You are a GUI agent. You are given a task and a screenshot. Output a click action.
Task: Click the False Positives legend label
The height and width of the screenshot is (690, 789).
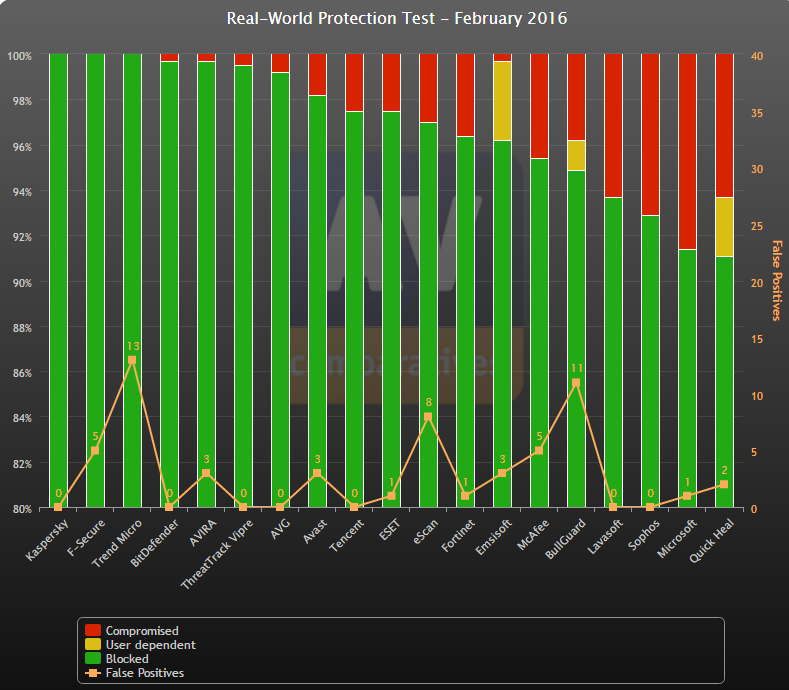[x=144, y=673]
